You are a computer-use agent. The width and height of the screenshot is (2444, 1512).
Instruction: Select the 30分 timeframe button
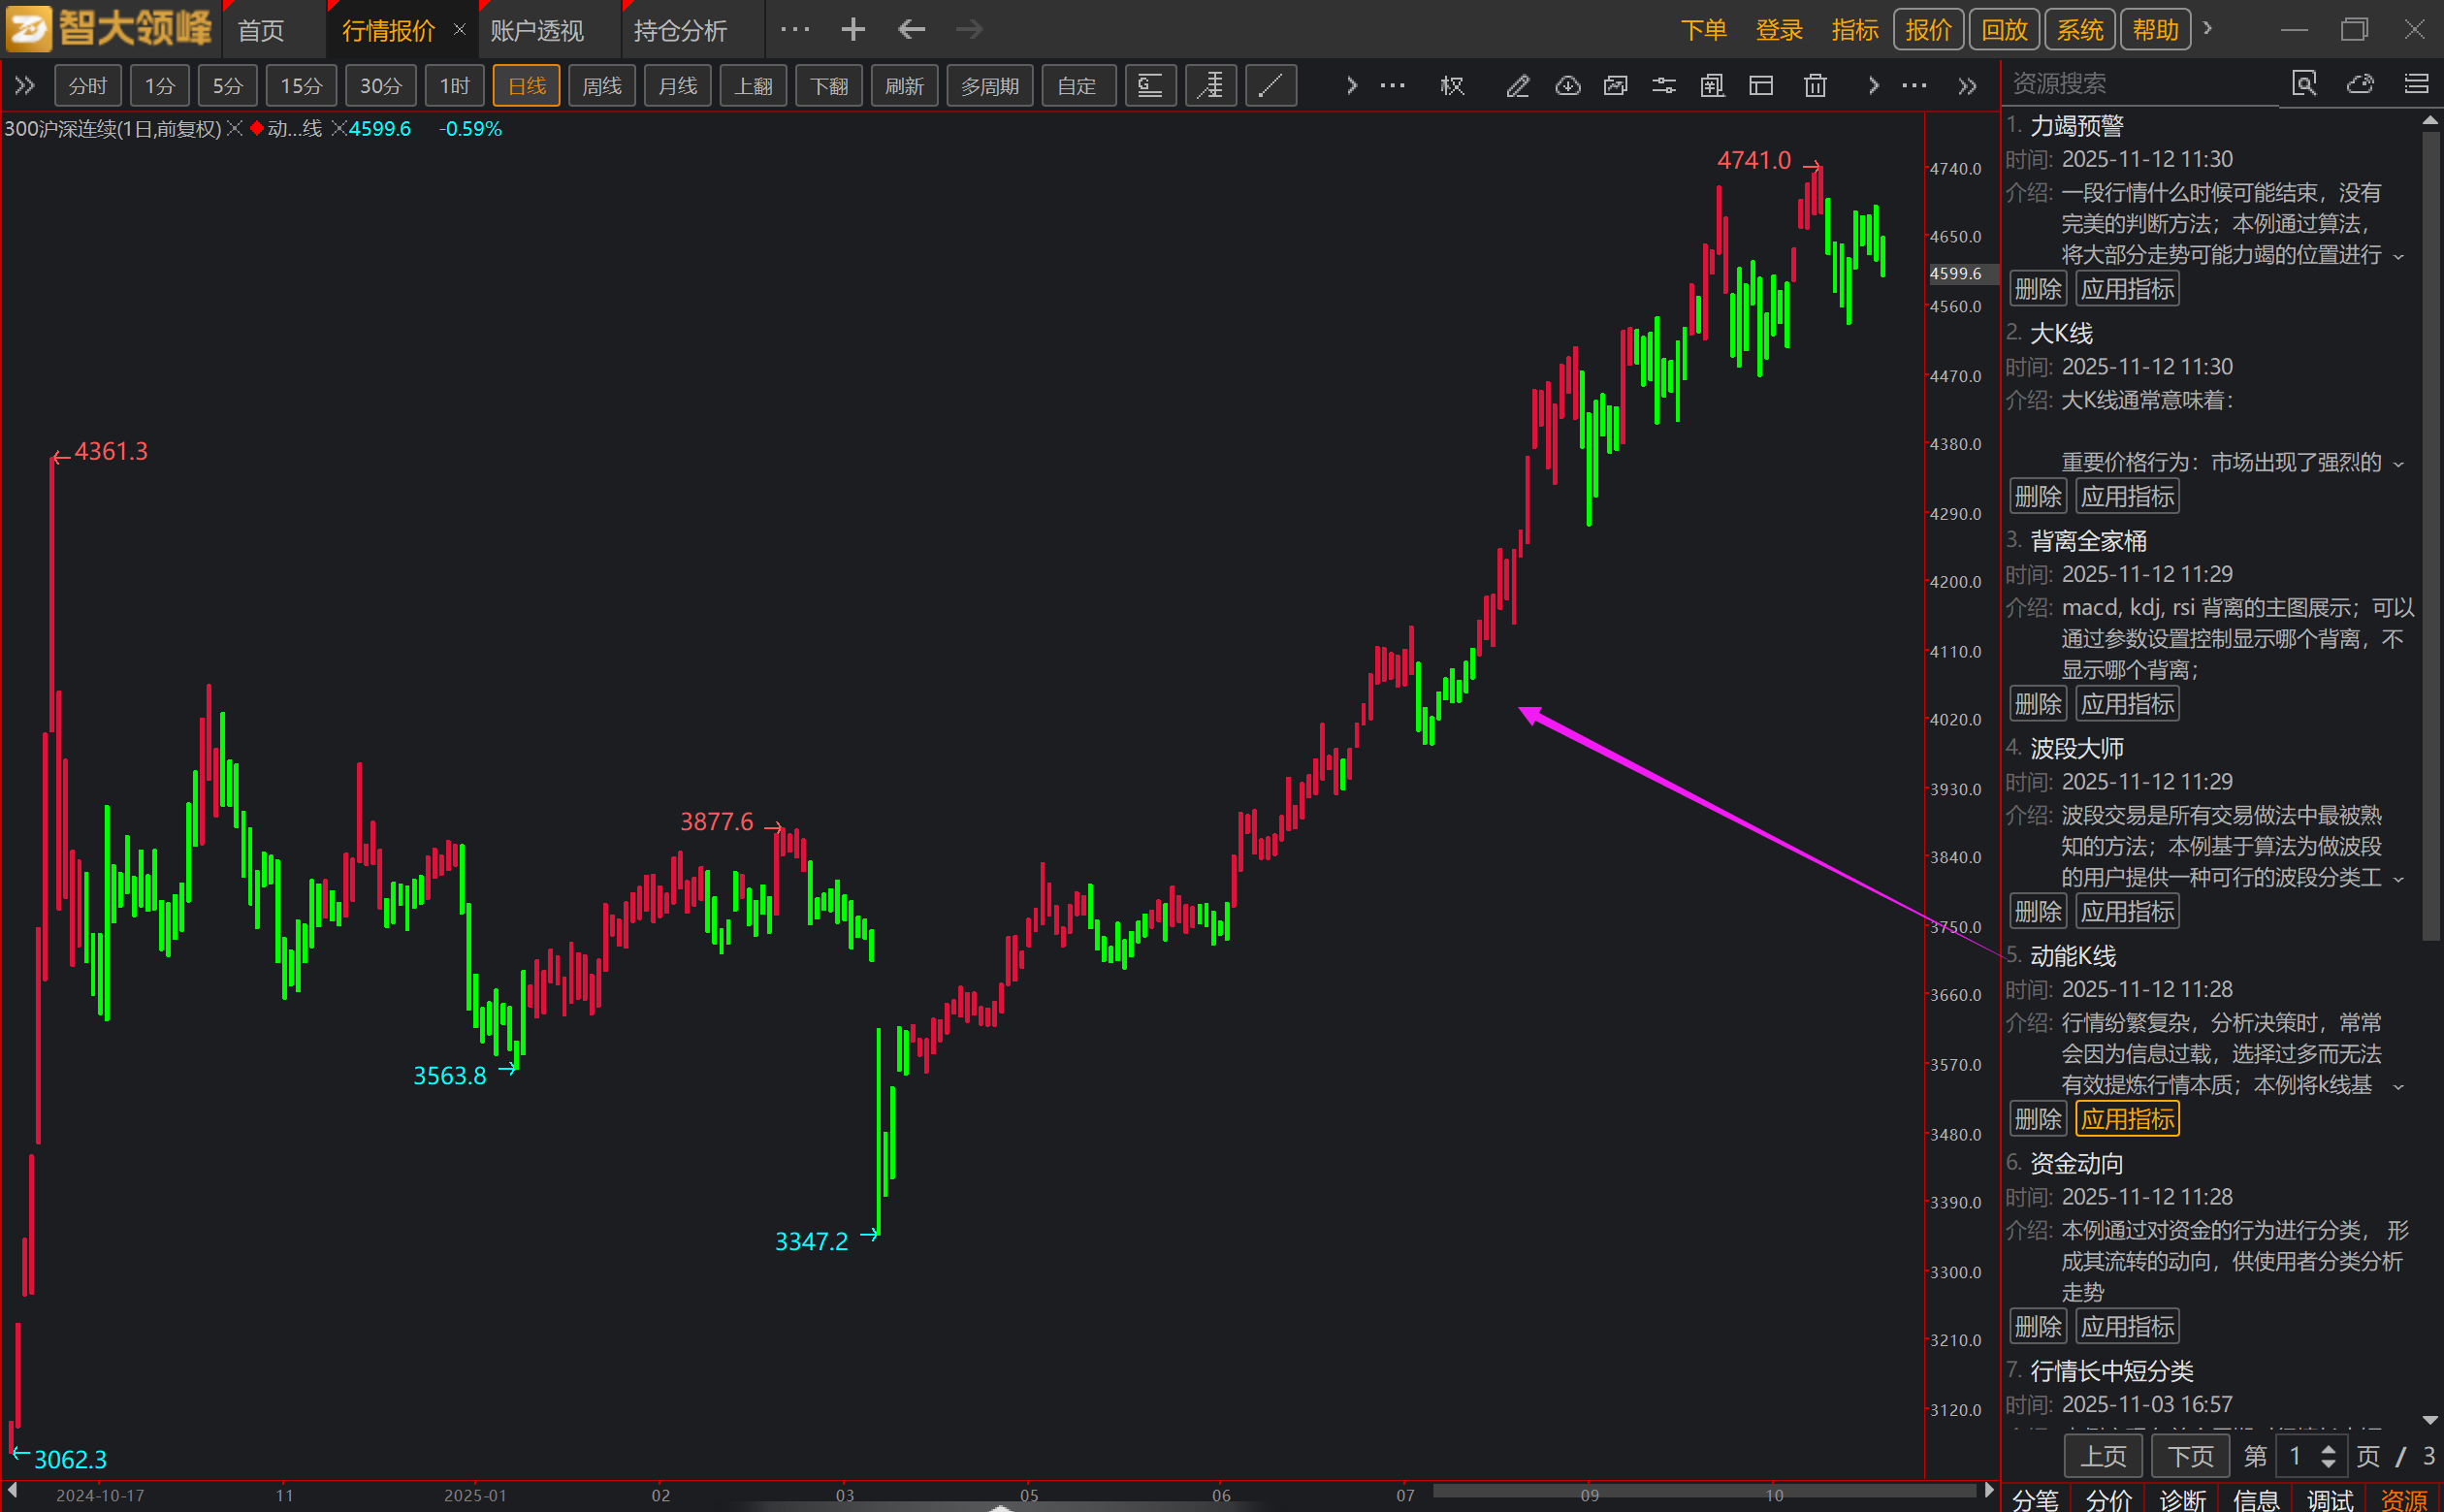(x=380, y=86)
